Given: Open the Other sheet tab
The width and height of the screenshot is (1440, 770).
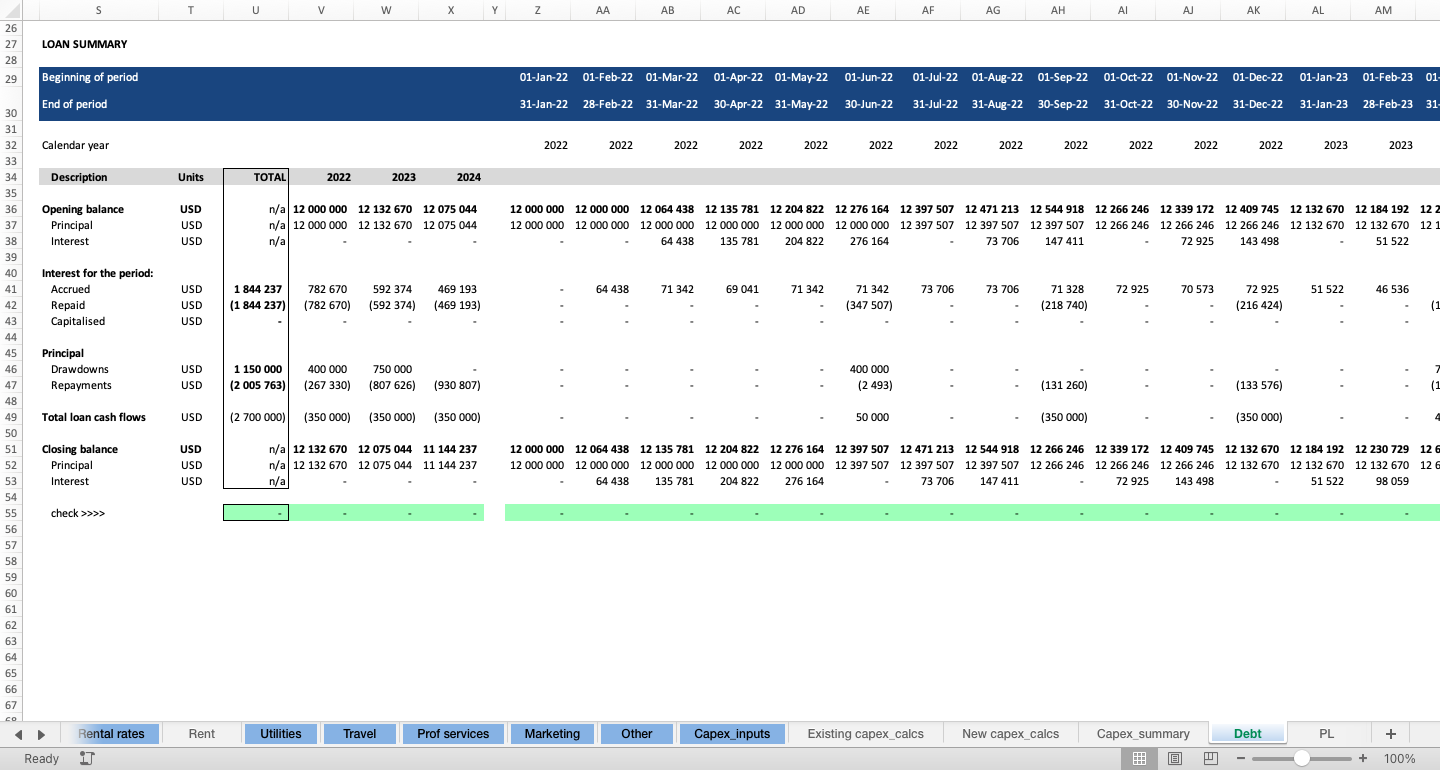Looking at the screenshot, I should (636, 733).
